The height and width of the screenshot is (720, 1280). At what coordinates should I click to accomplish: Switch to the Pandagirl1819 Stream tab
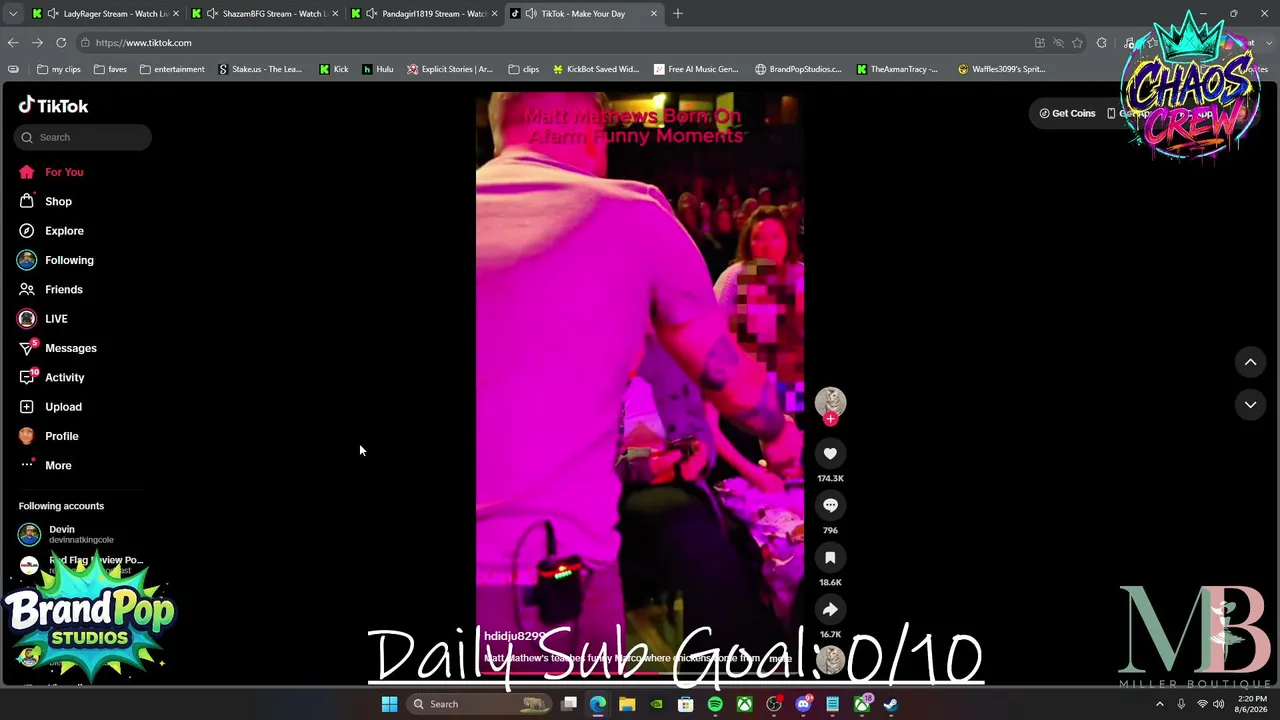(424, 14)
